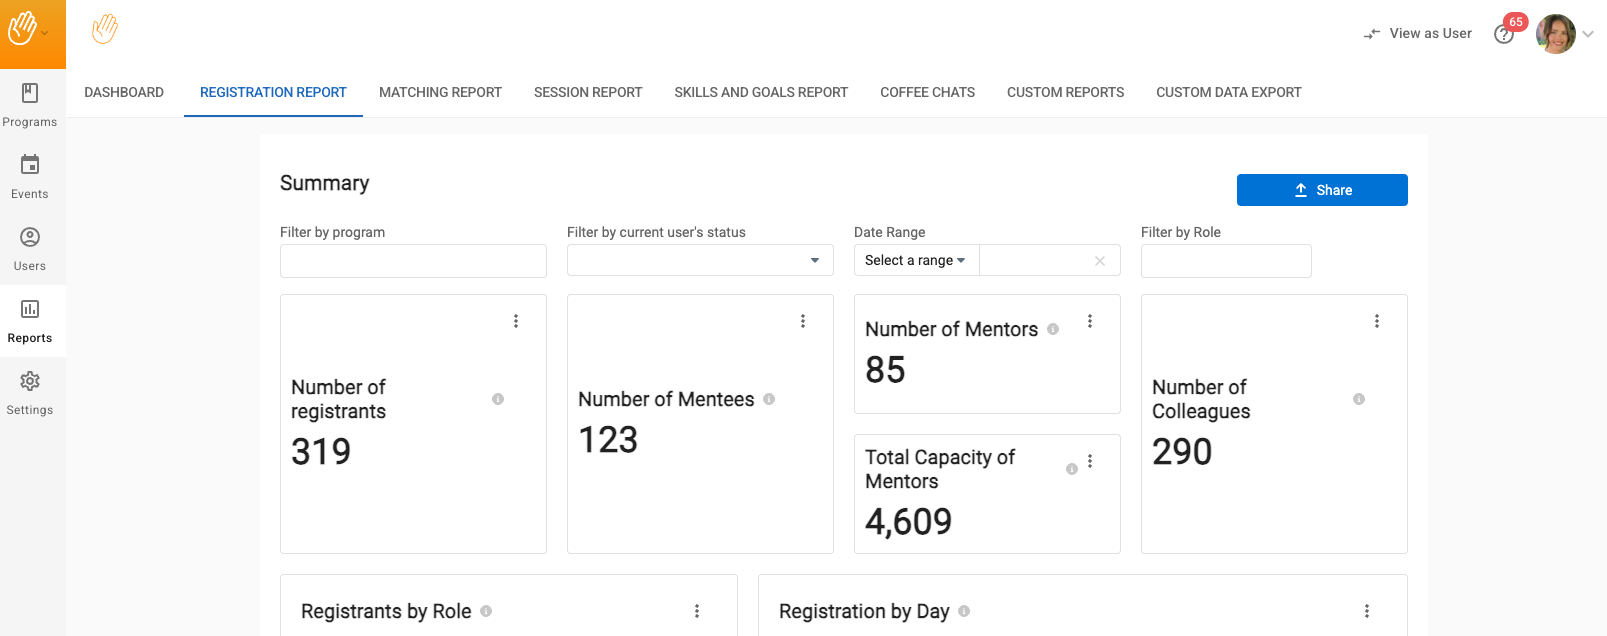
Task: Open options menu for Number of Mentees
Action: tap(803, 321)
